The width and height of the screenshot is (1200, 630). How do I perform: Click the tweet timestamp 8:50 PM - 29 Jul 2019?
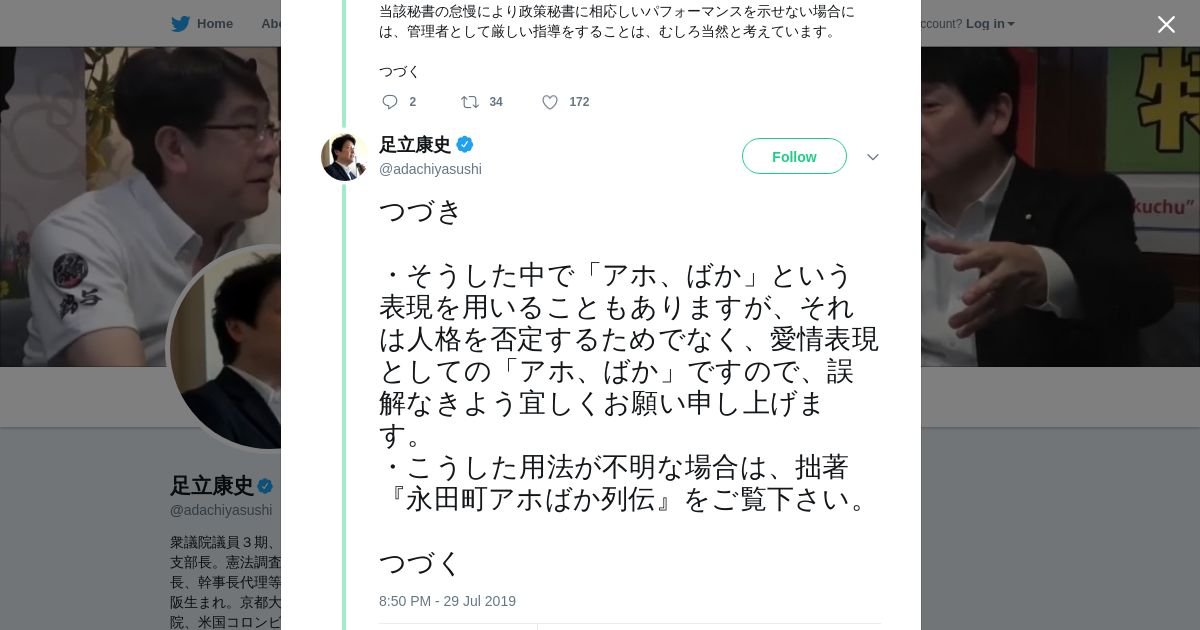tap(447, 601)
